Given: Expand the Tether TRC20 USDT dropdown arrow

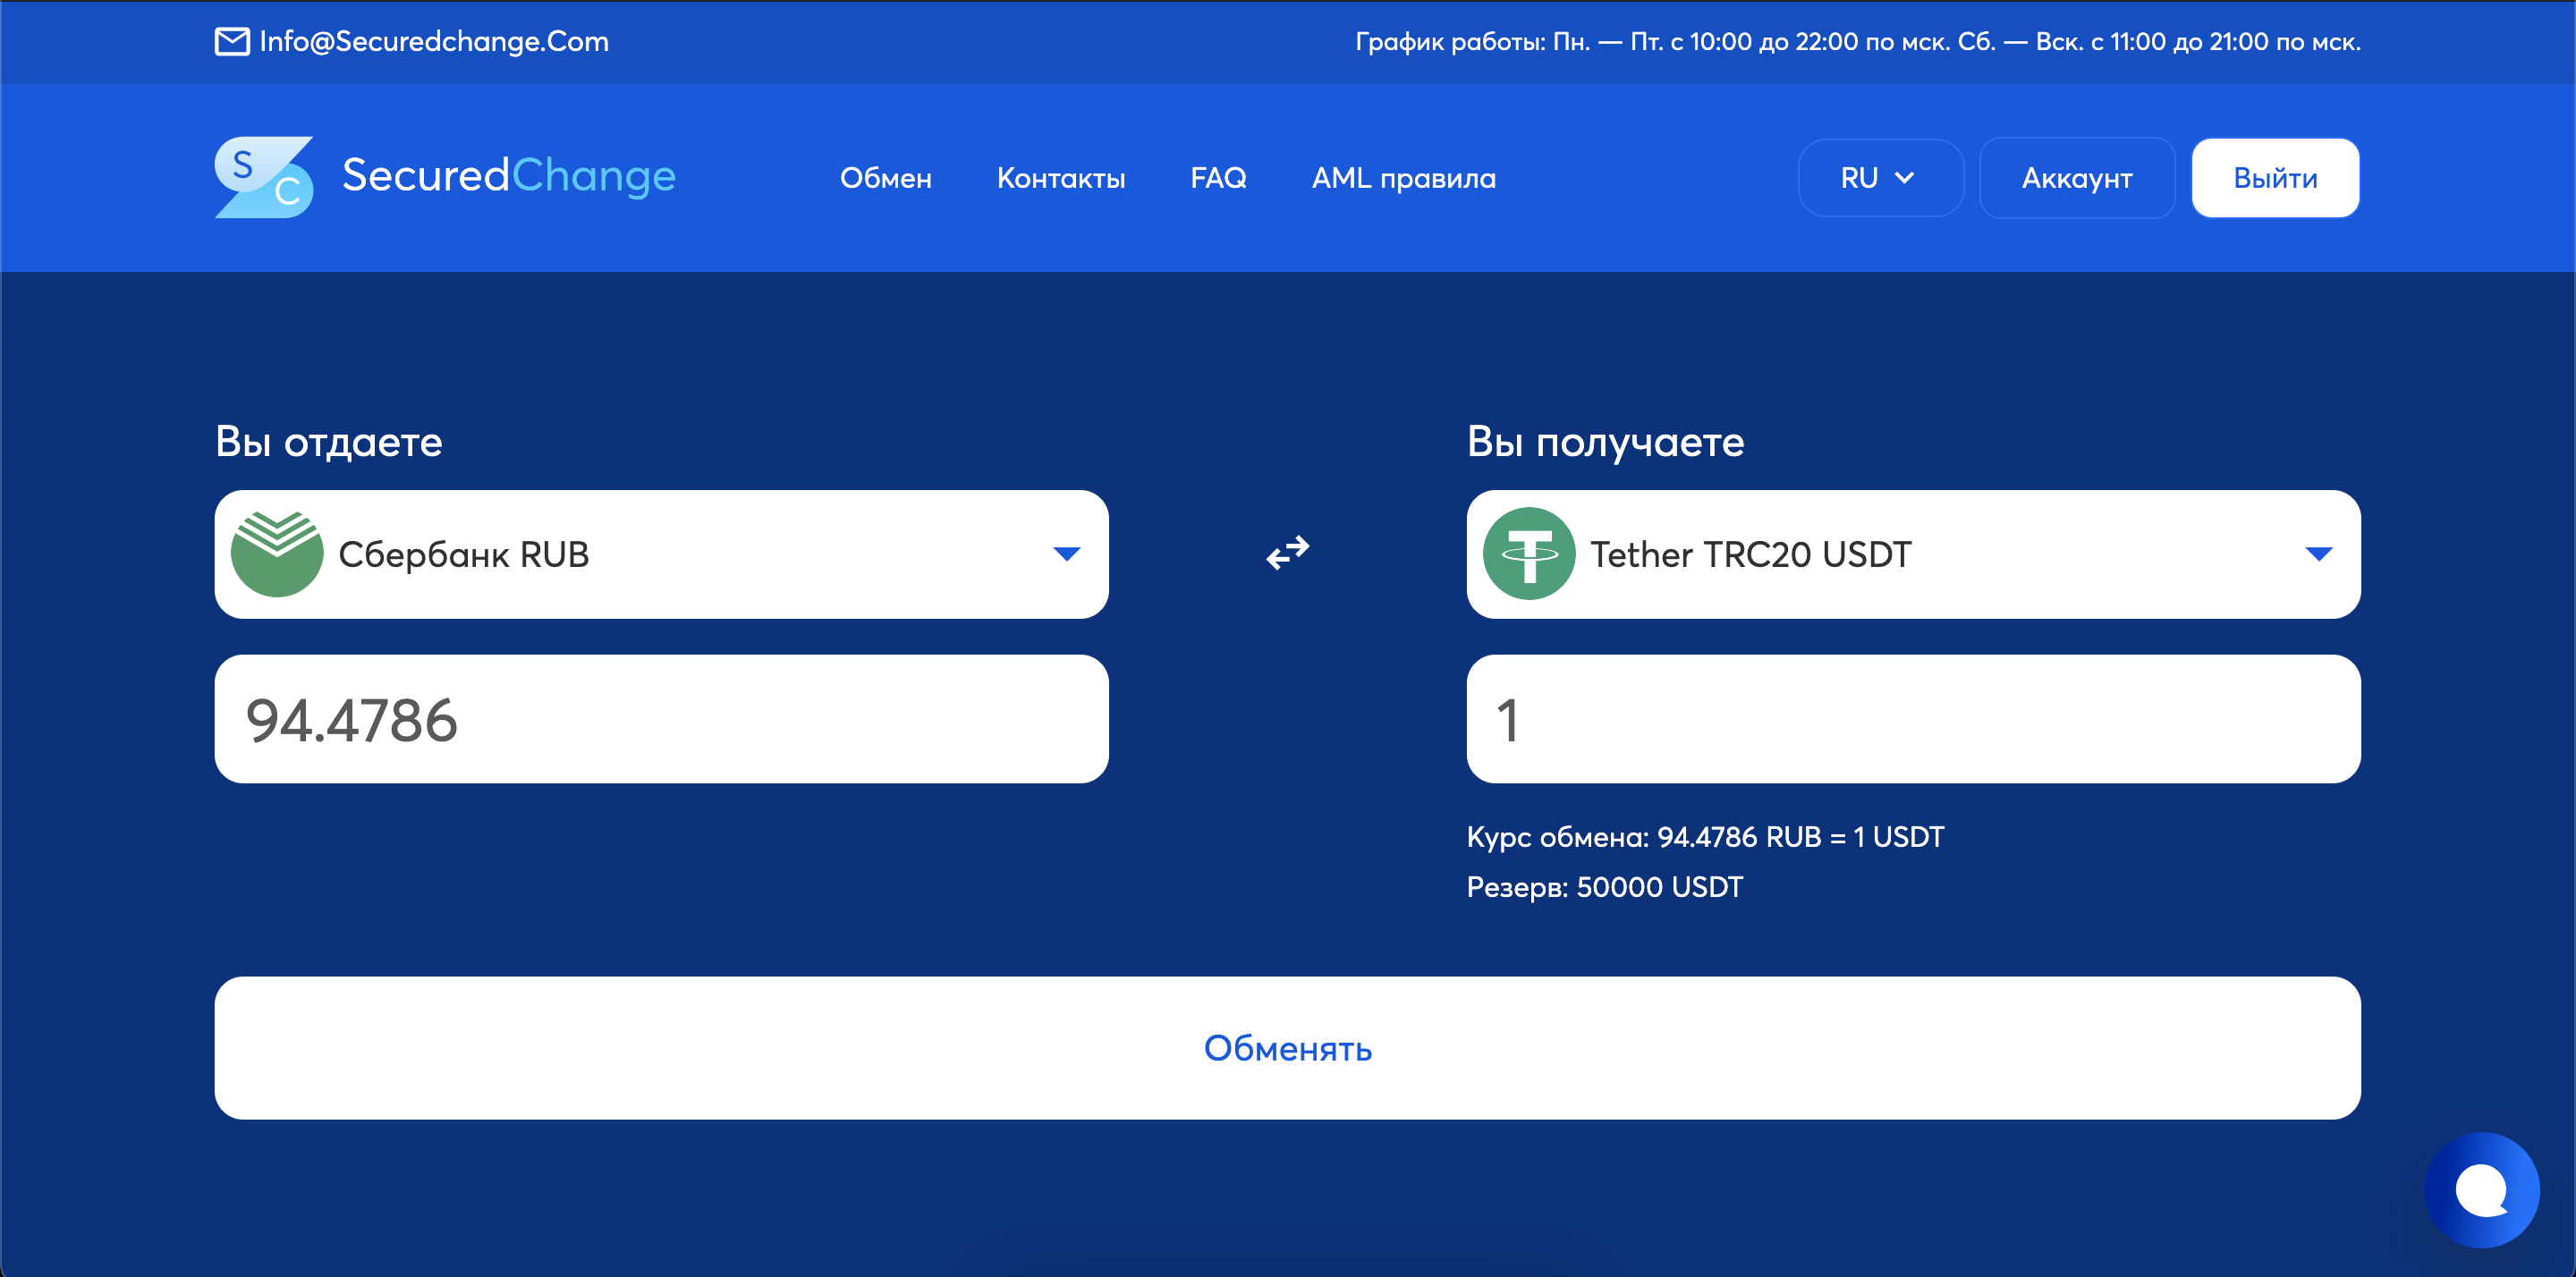Looking at the screenshot, I should 2318,554.
